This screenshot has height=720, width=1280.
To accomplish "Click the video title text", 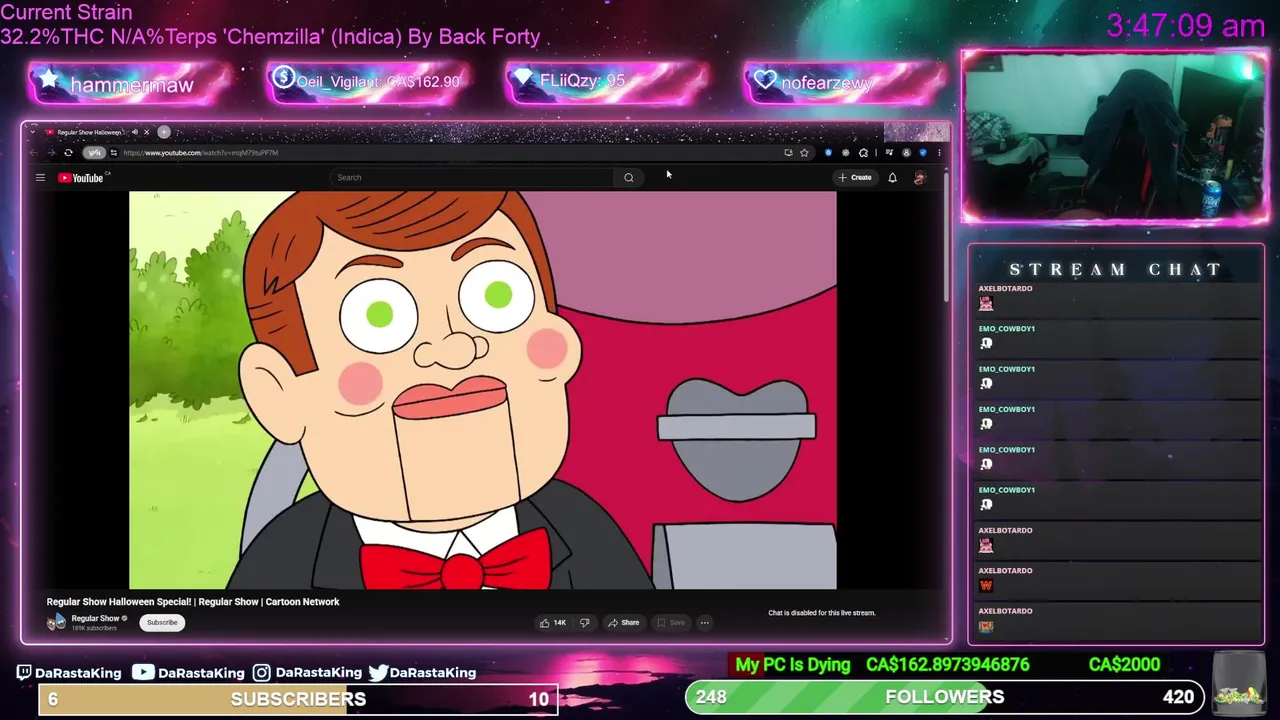I will point(193,602).
